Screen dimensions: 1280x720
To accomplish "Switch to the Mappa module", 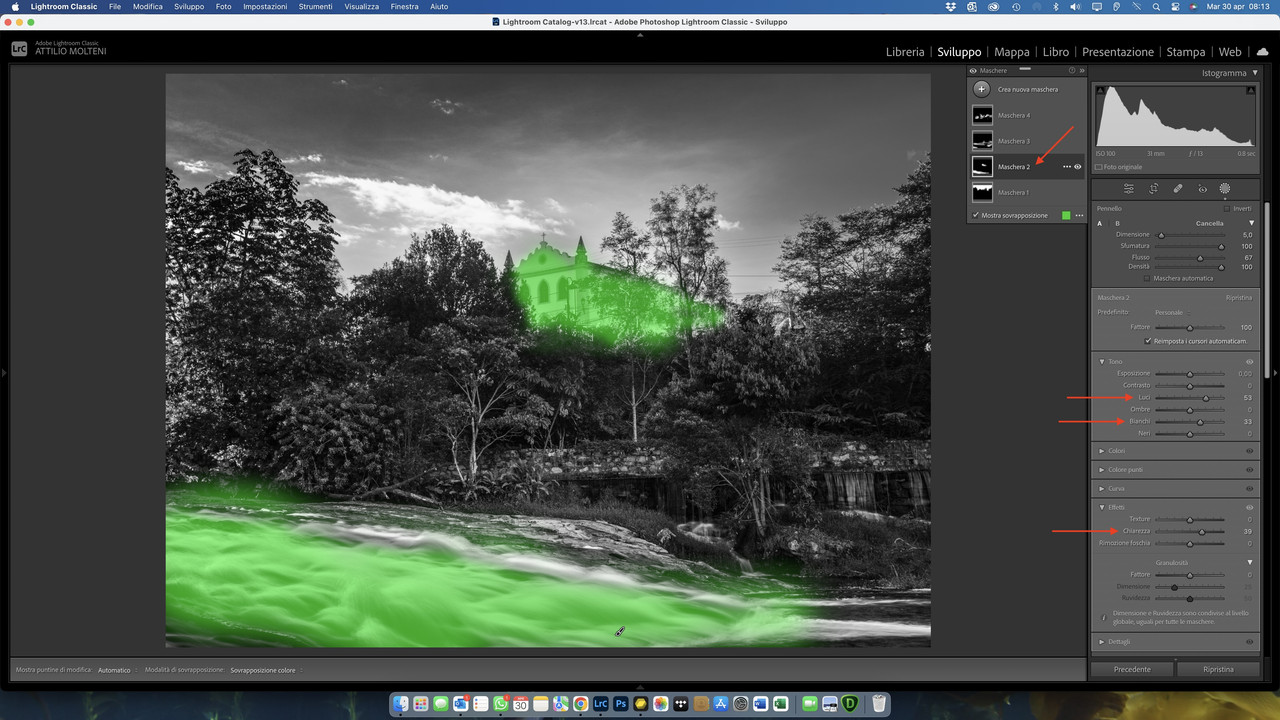I will (1012, 52).
